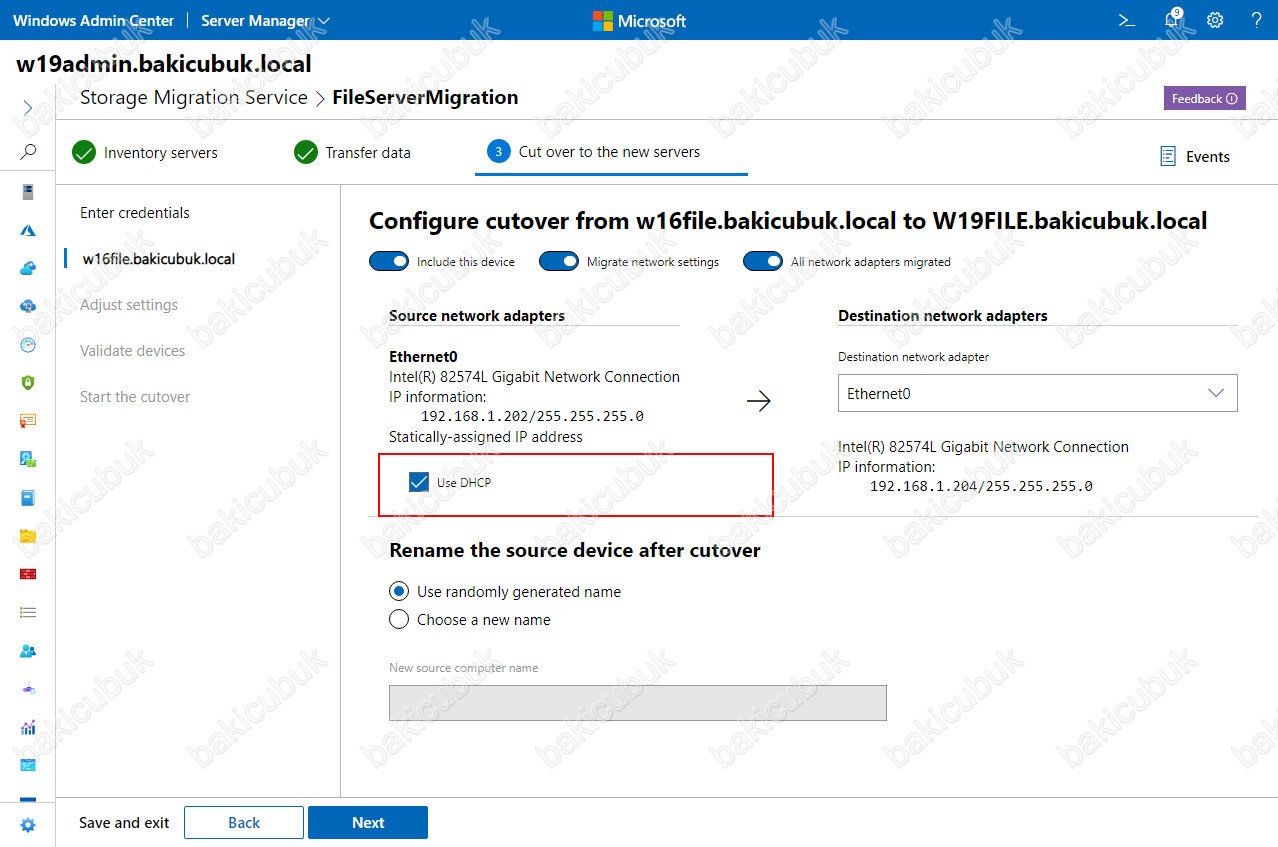Click the New source computer name field

(638, 702)
